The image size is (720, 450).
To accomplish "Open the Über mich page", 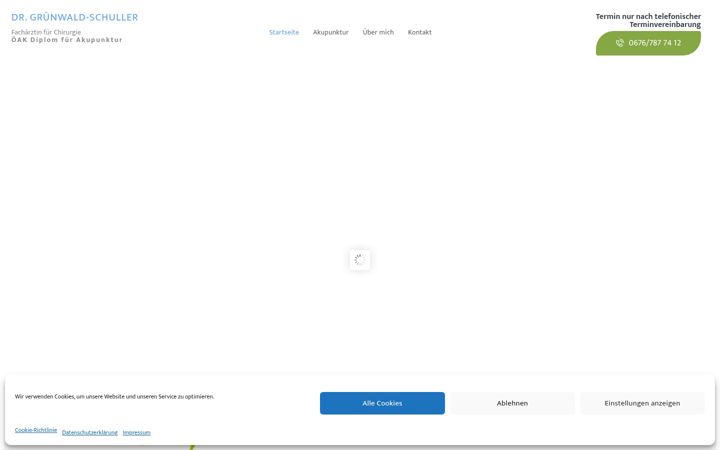I will click(x=378, y=32).
